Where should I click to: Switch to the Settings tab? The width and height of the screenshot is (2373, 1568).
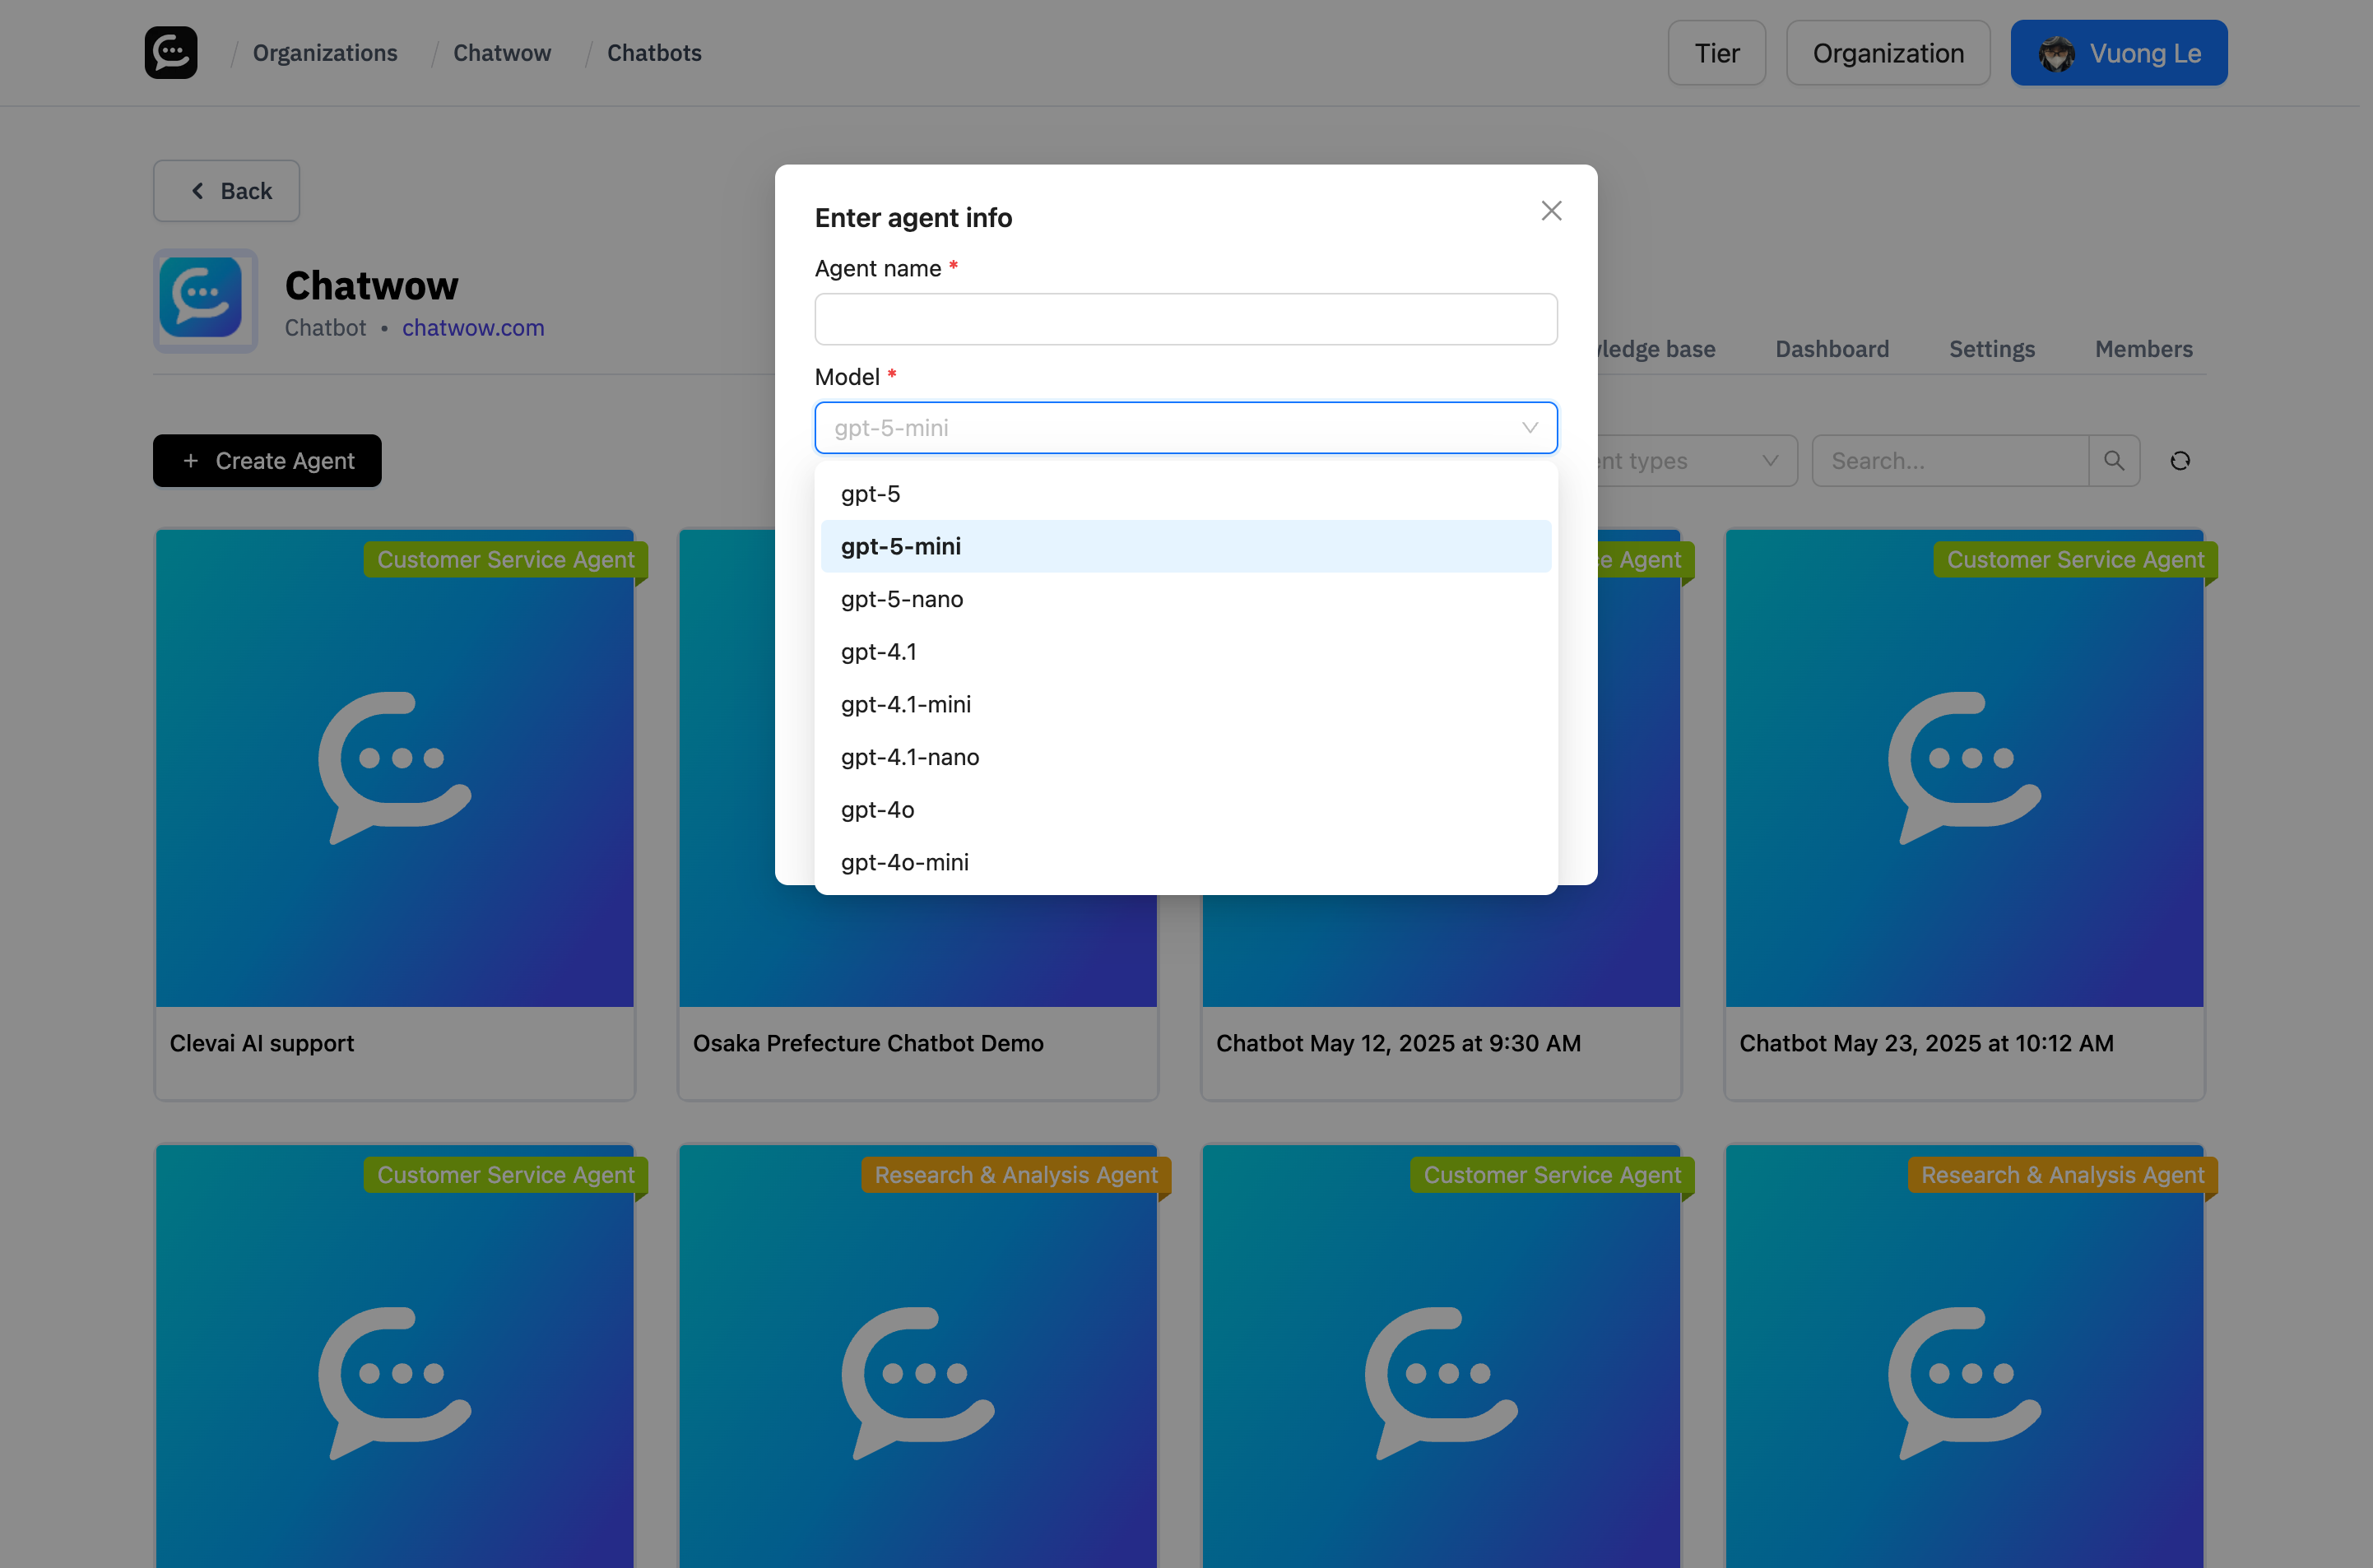tap(1991, 349)
